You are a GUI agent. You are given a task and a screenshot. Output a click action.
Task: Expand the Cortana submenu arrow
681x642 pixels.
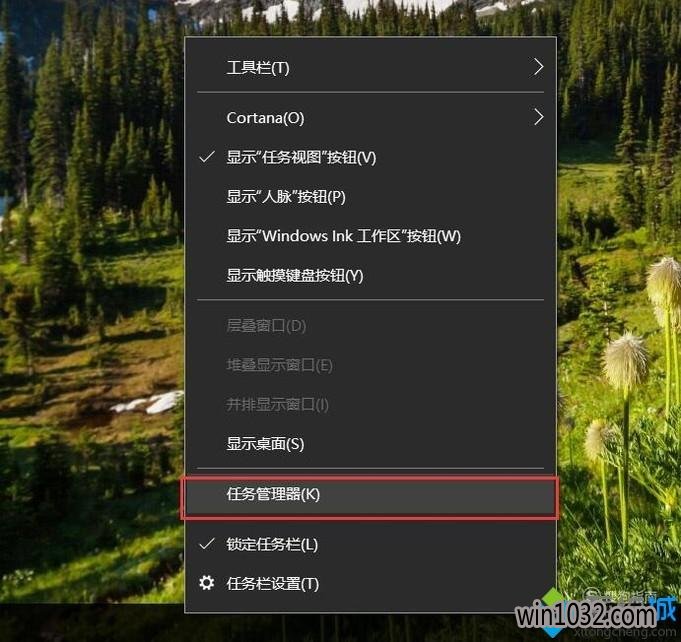coord(538,117)
